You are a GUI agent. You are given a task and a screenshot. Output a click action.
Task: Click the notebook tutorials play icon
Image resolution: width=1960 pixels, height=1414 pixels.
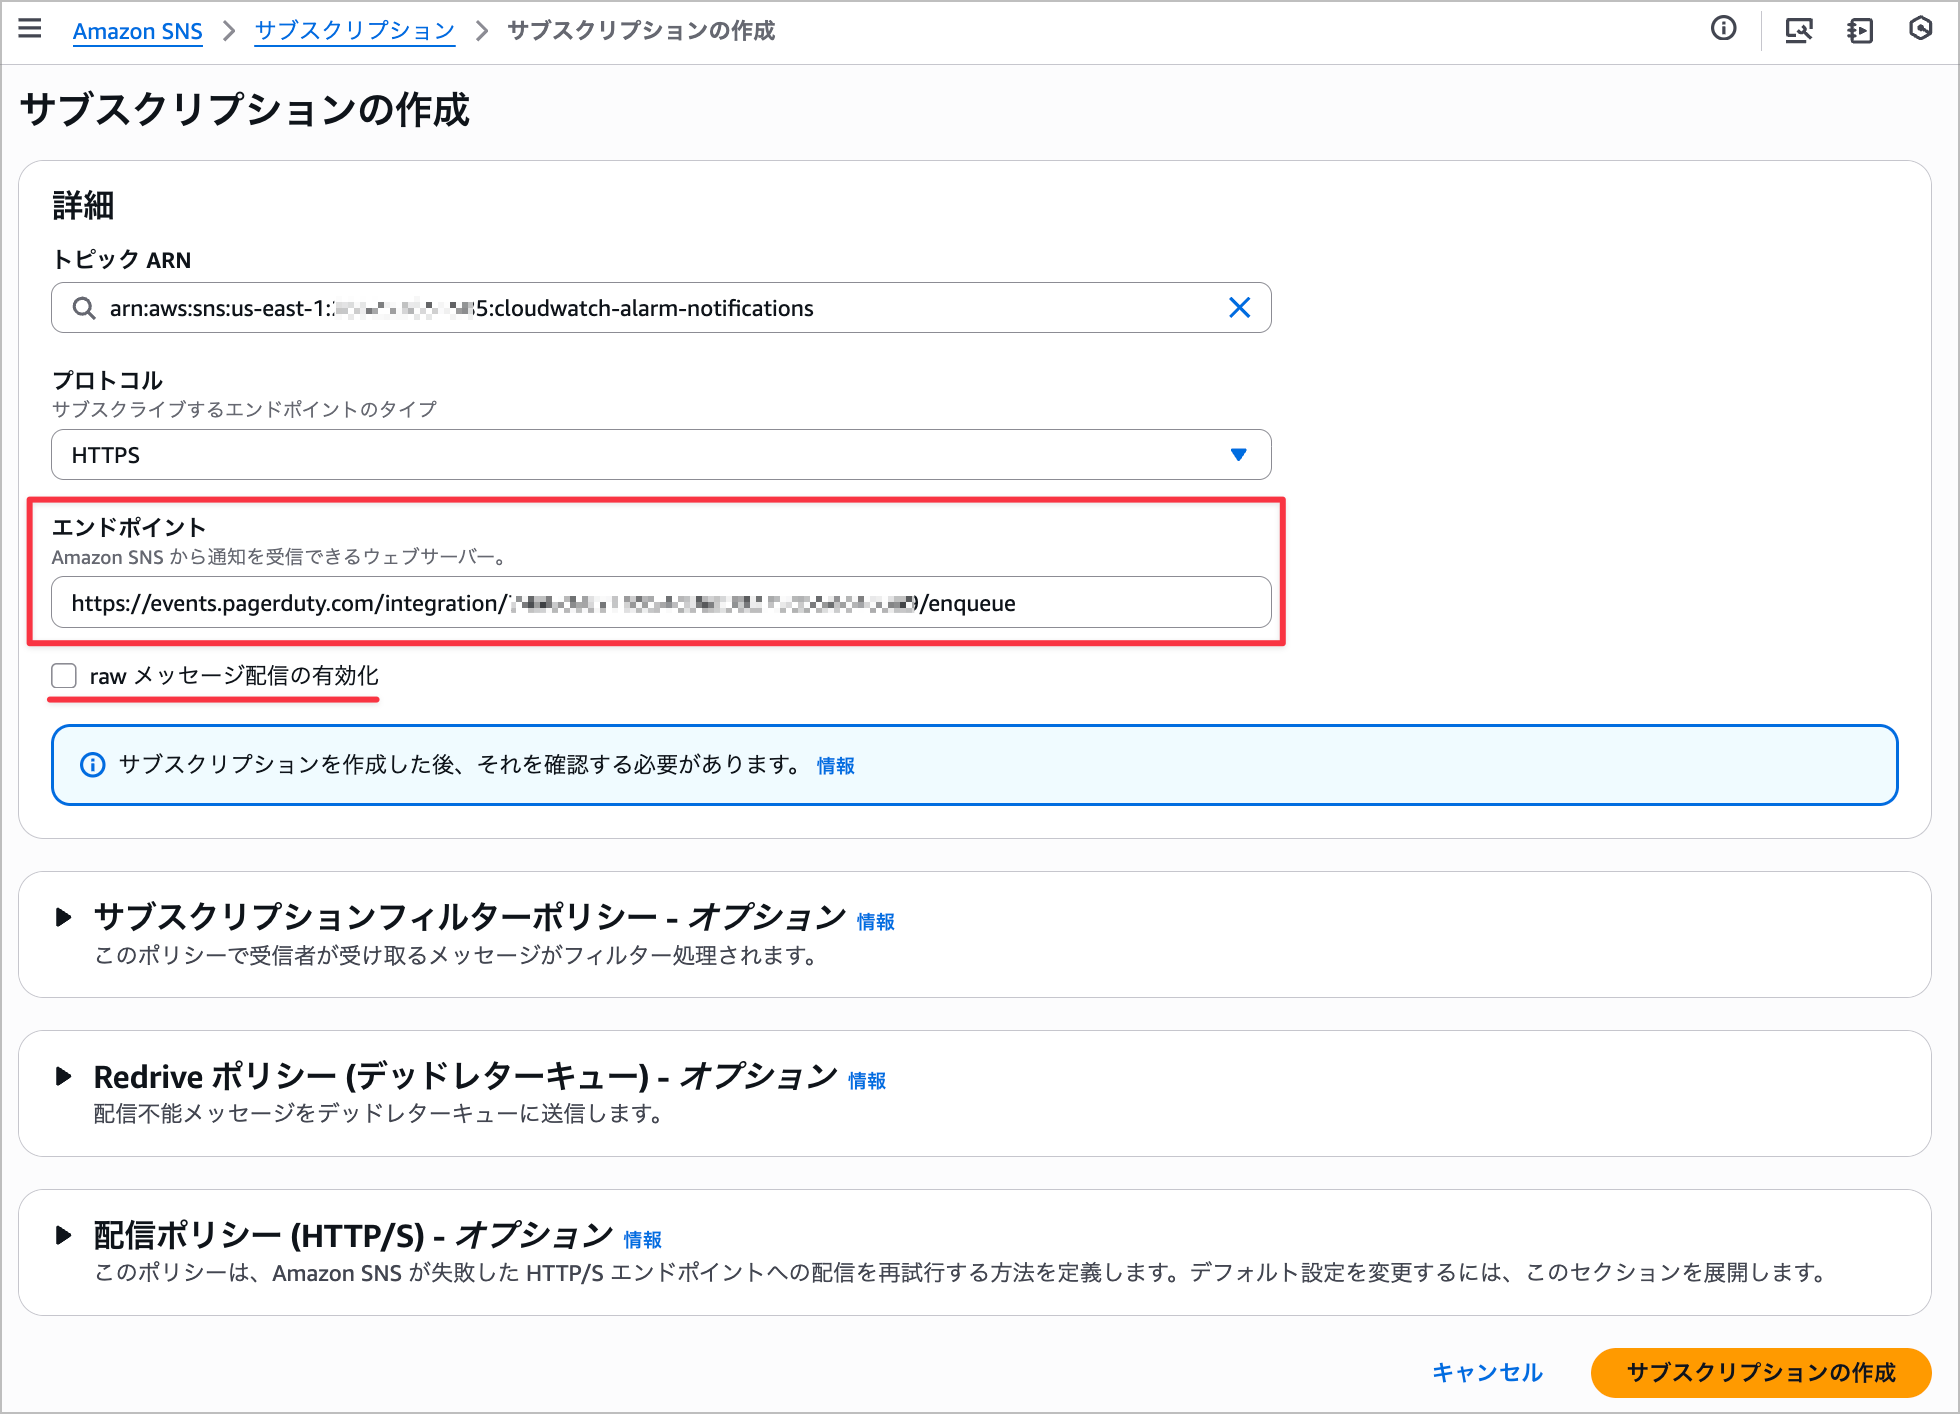(x=1860, y=30)
